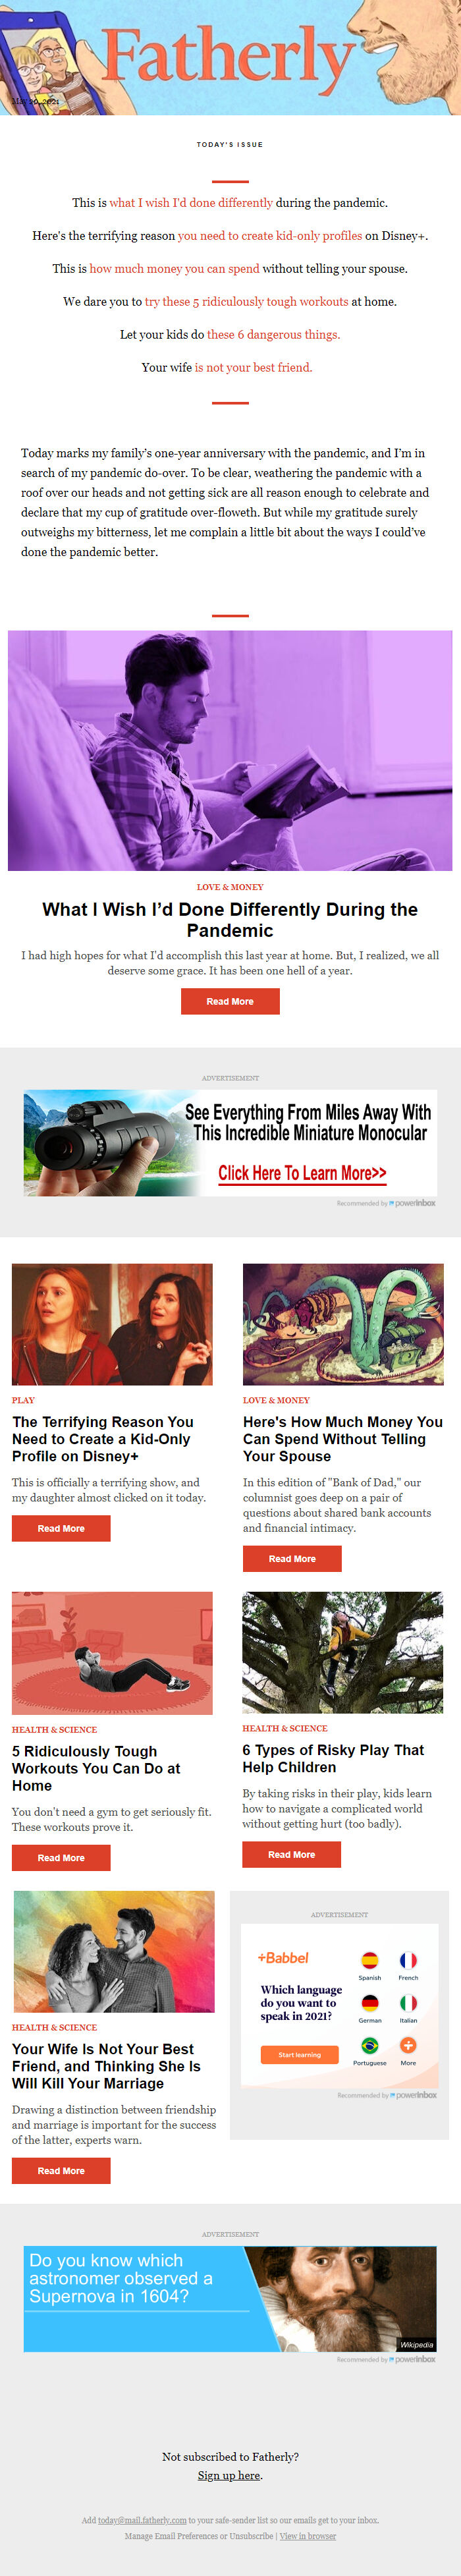Image resolution: width=461 pixels, height=2576 pixels.
Task: Select the Portuguese flag icon
Action: click(369, 2046)
